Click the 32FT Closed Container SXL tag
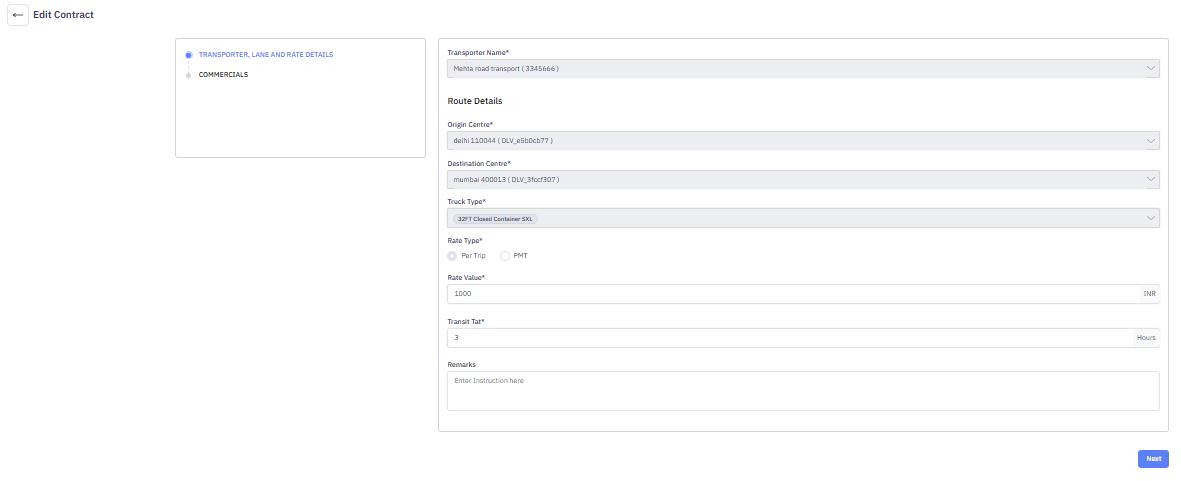1181x481 pixels. click(495, 219)
